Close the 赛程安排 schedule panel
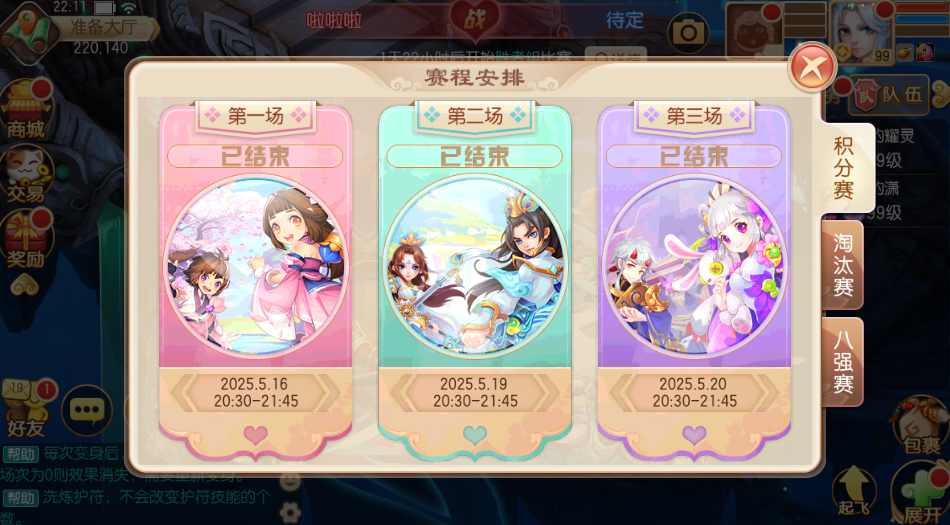Screen dimensions: 950x525 (812, 67)
